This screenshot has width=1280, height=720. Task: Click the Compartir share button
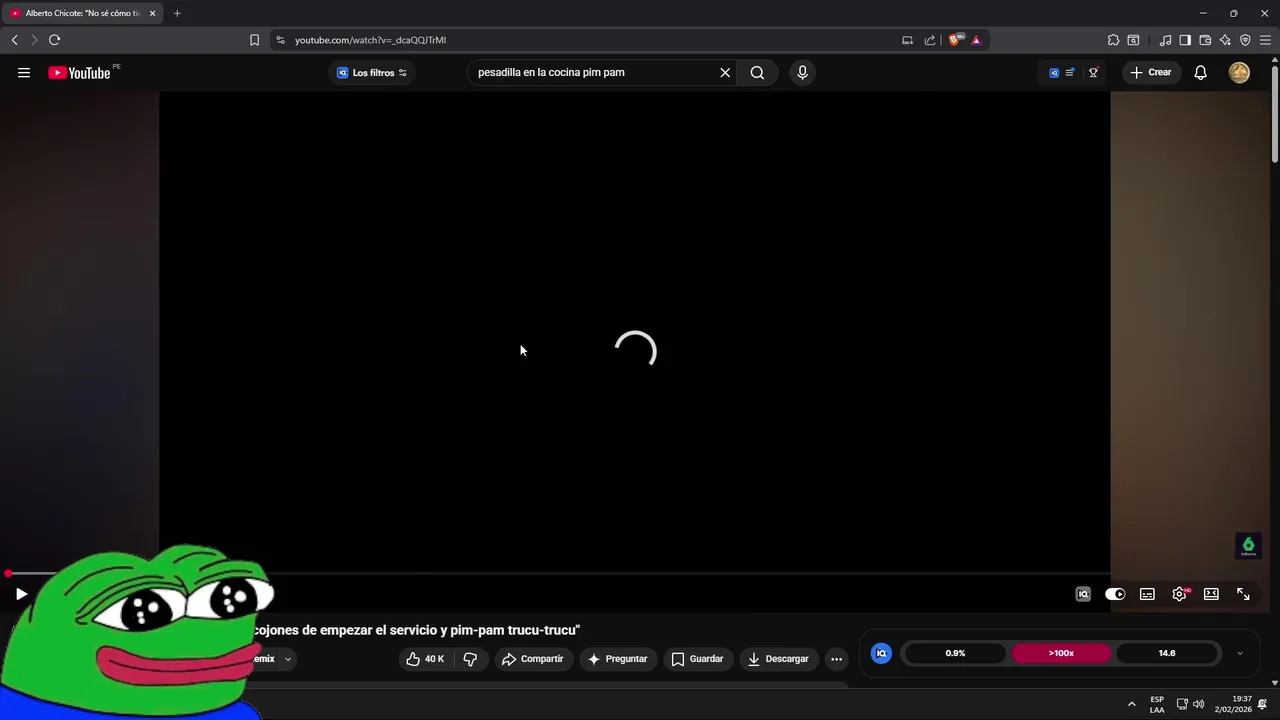point(533,659)
